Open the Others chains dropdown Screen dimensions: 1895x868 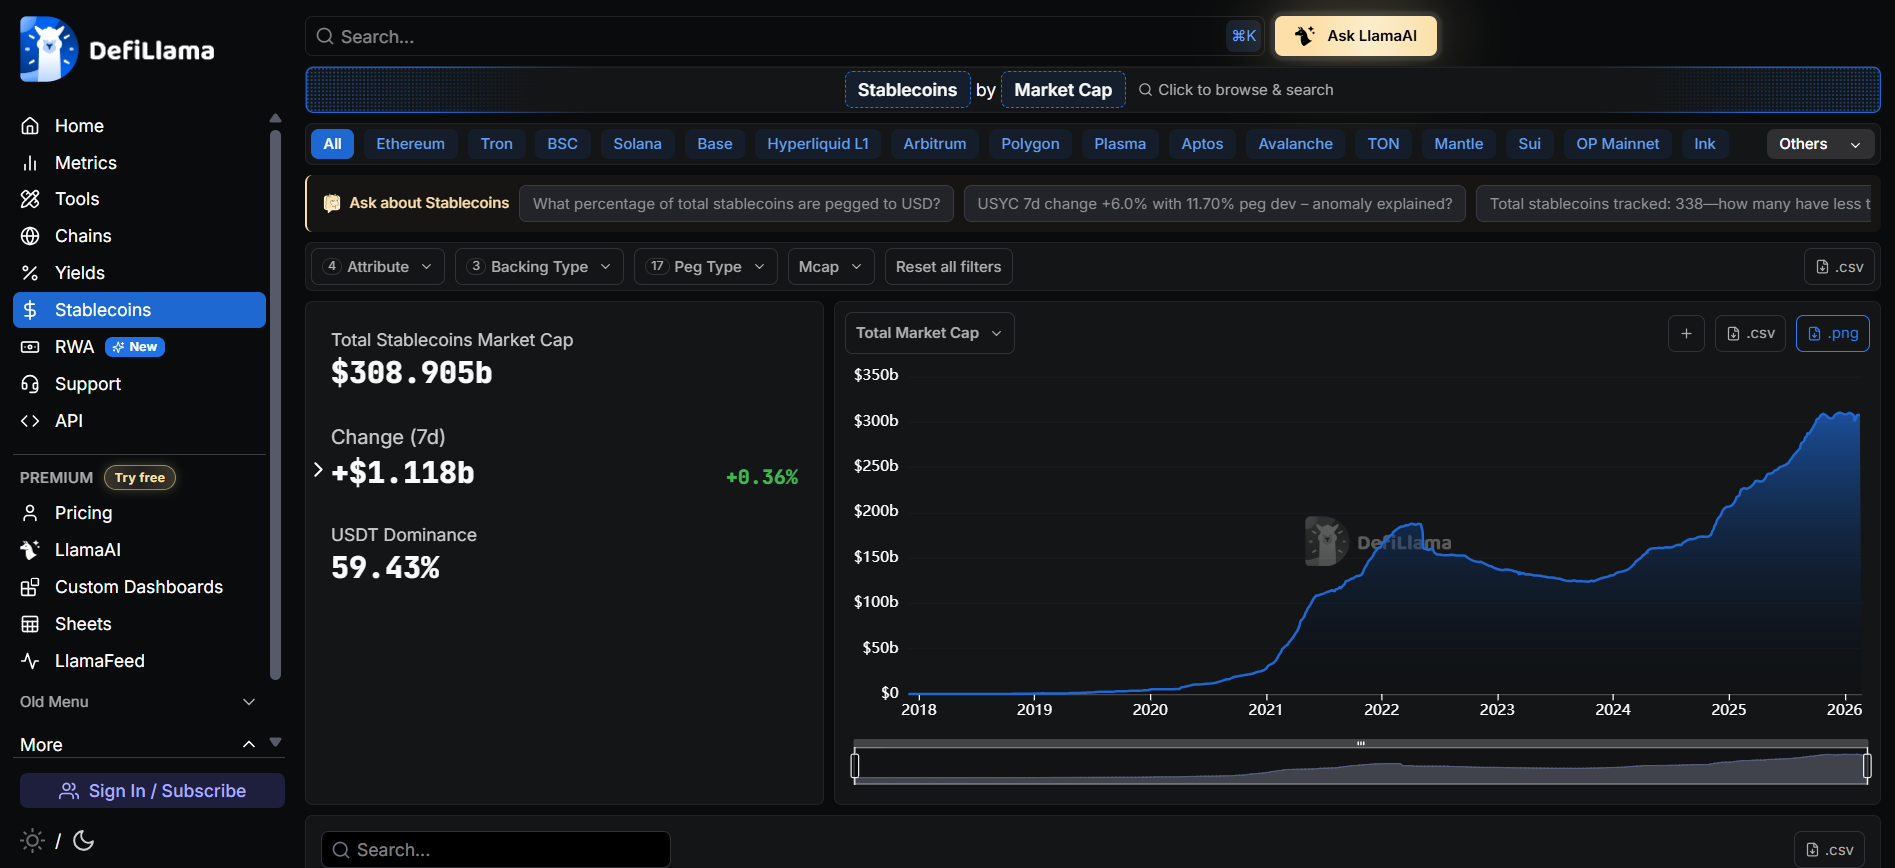tap(1820, 144)
